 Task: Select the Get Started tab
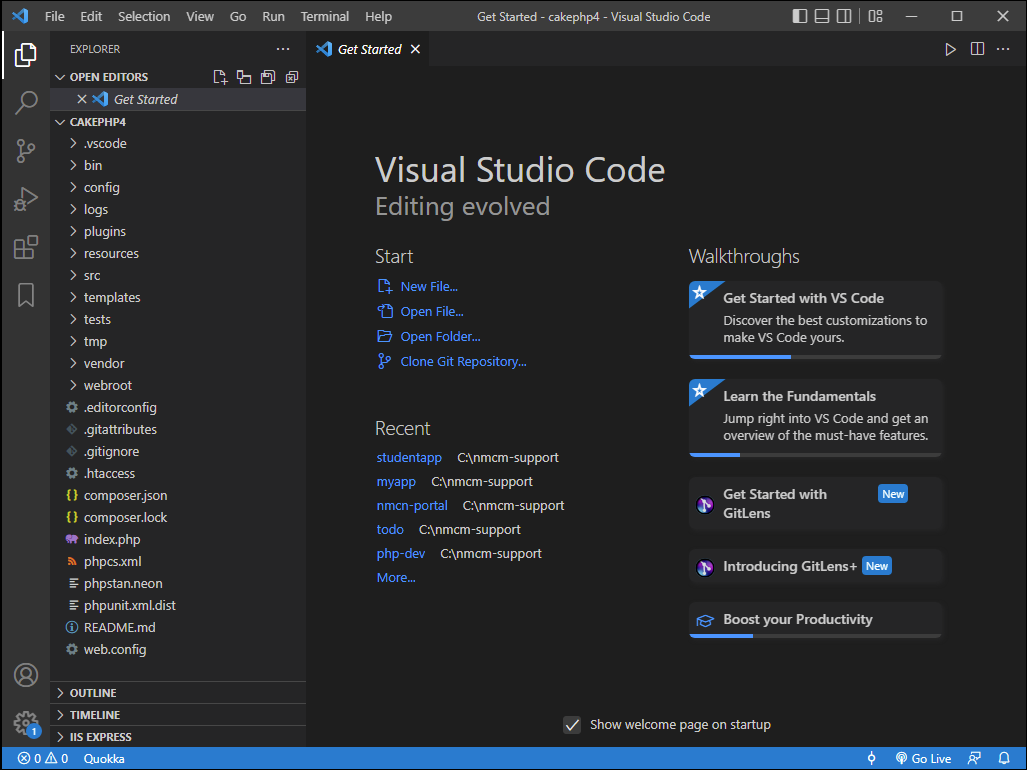coord(368,49)
